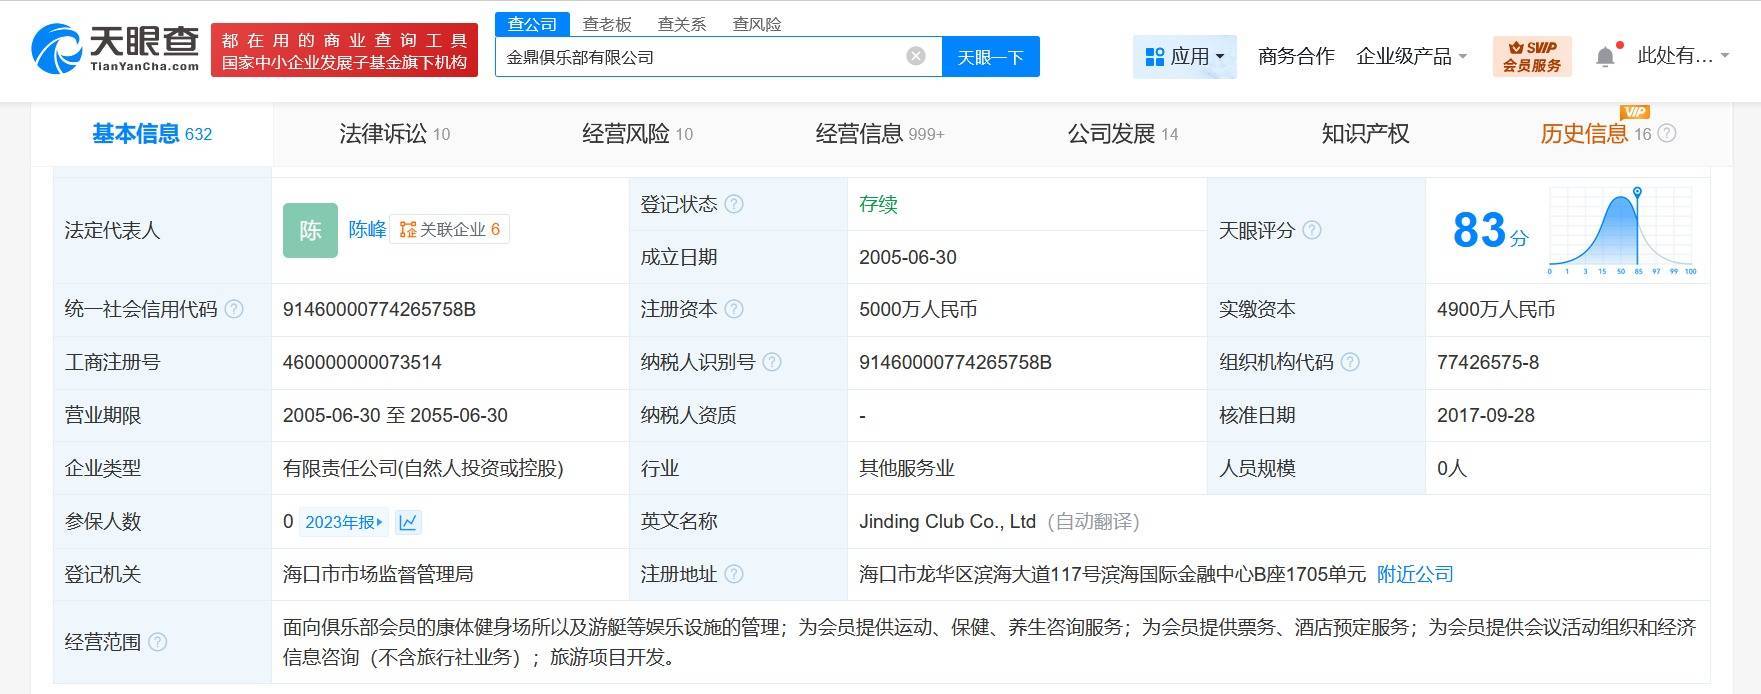1761x694 pixels.
Task: Click the grid icon beside 应用
Action: click(x=1154, y=56)
